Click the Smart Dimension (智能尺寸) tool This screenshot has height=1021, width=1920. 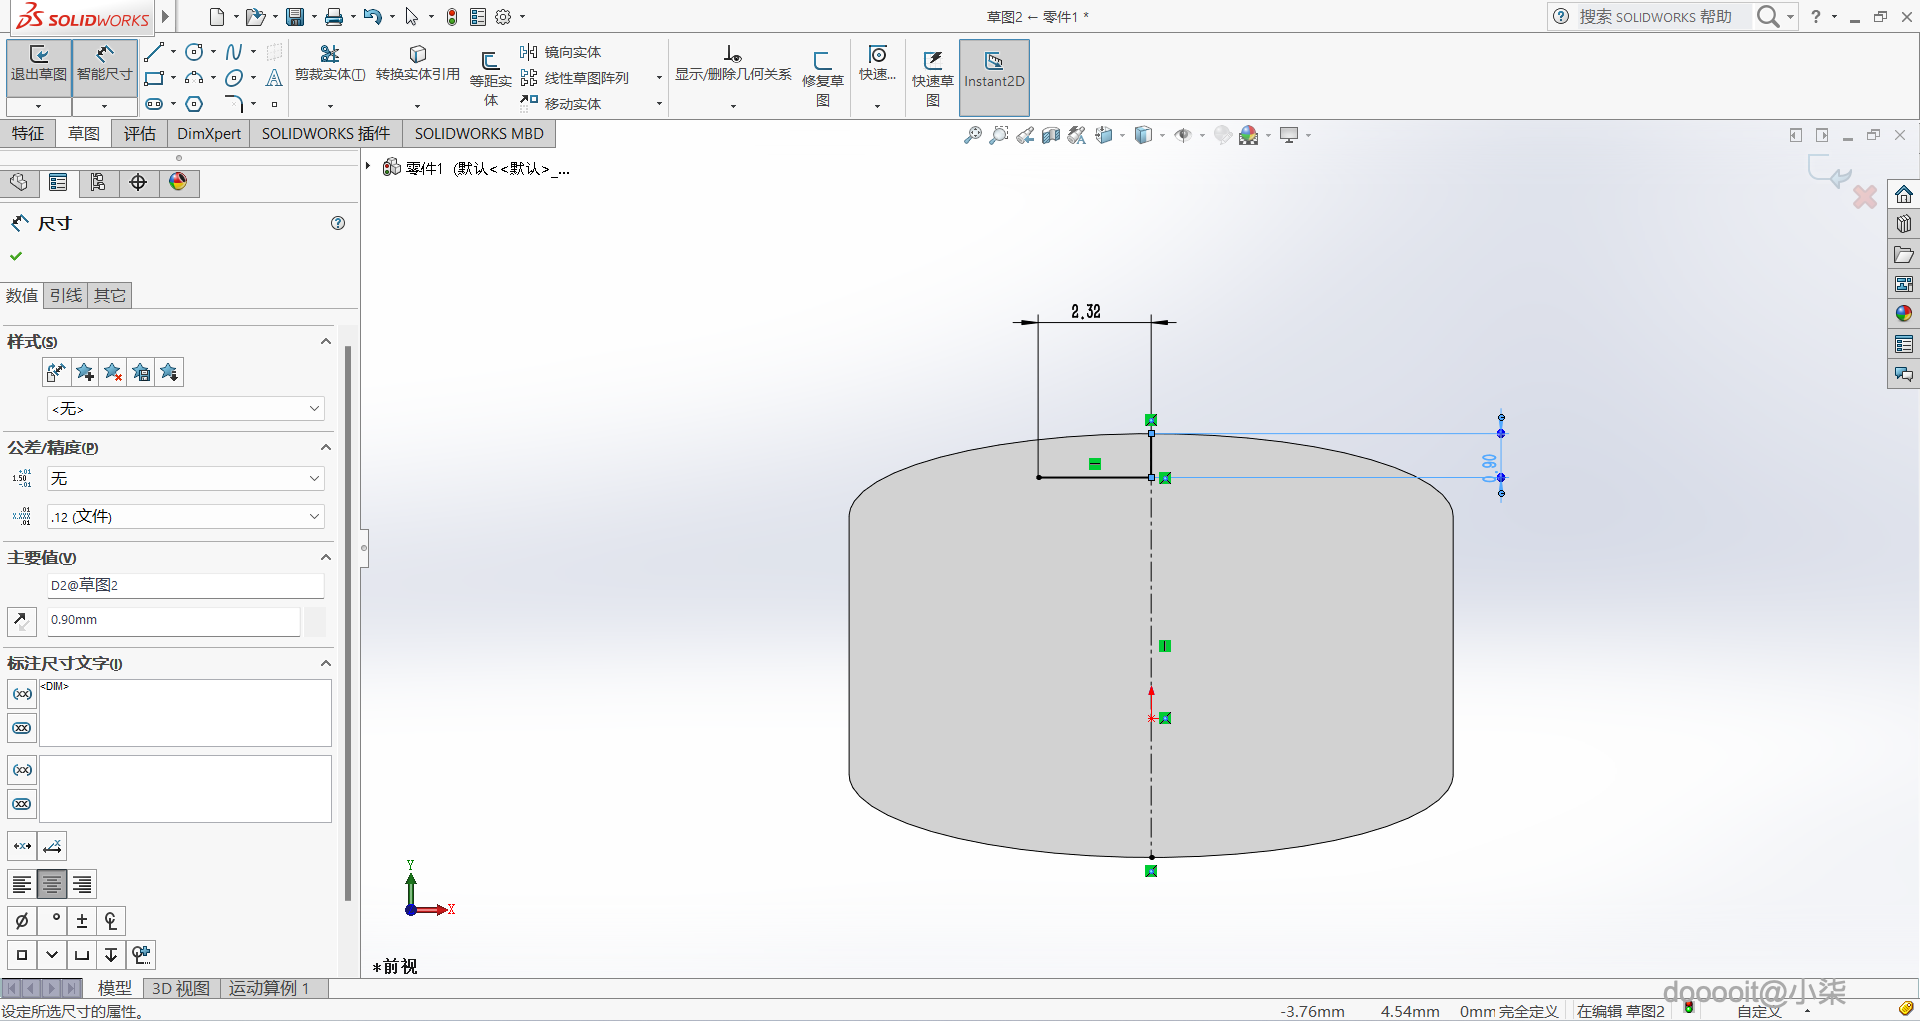(x=104, y=62)
